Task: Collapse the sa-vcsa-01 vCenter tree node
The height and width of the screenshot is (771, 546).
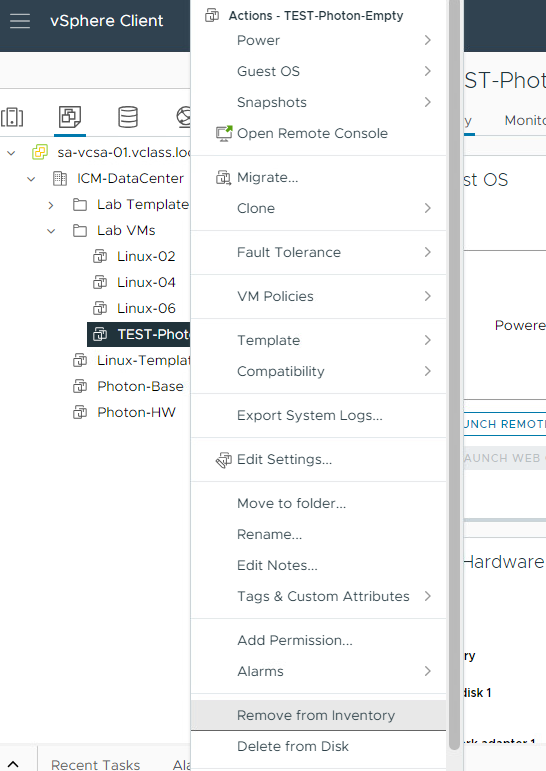Action: click(11, 153)
